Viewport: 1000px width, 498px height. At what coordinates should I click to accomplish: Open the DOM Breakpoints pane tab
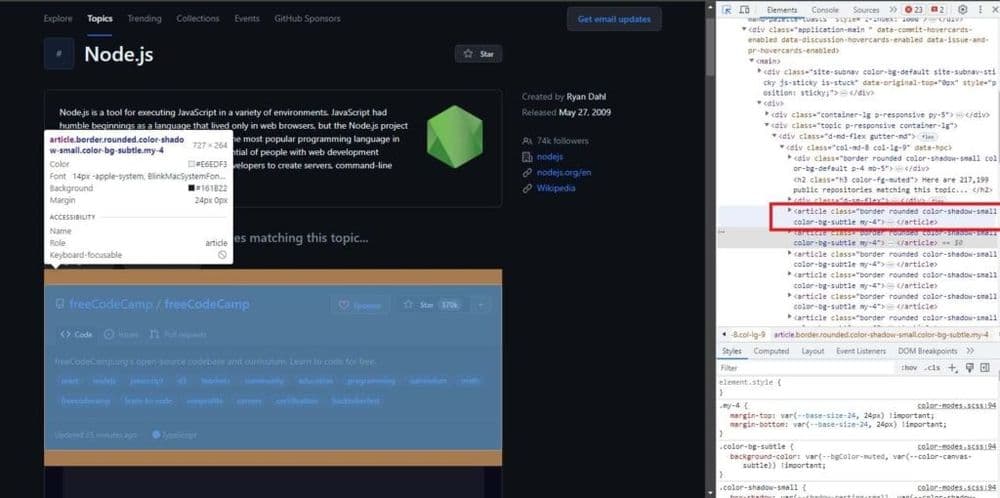click(x=927, y=351)
